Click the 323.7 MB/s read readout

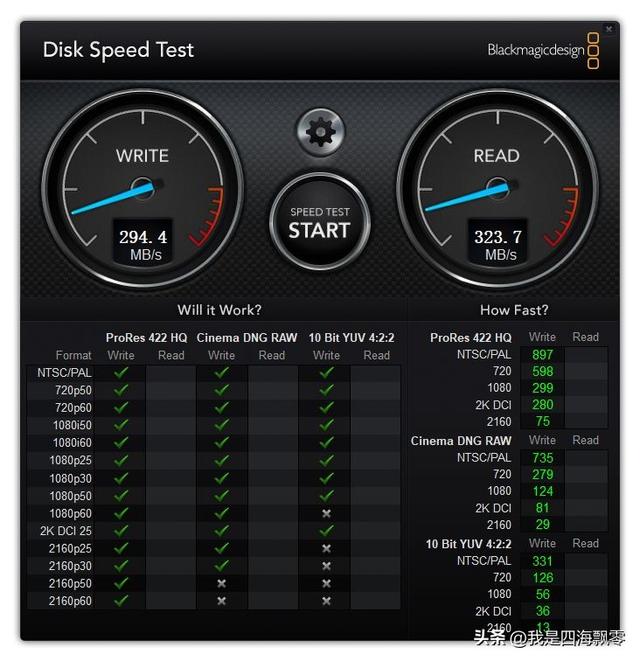(x=498, y=244)
